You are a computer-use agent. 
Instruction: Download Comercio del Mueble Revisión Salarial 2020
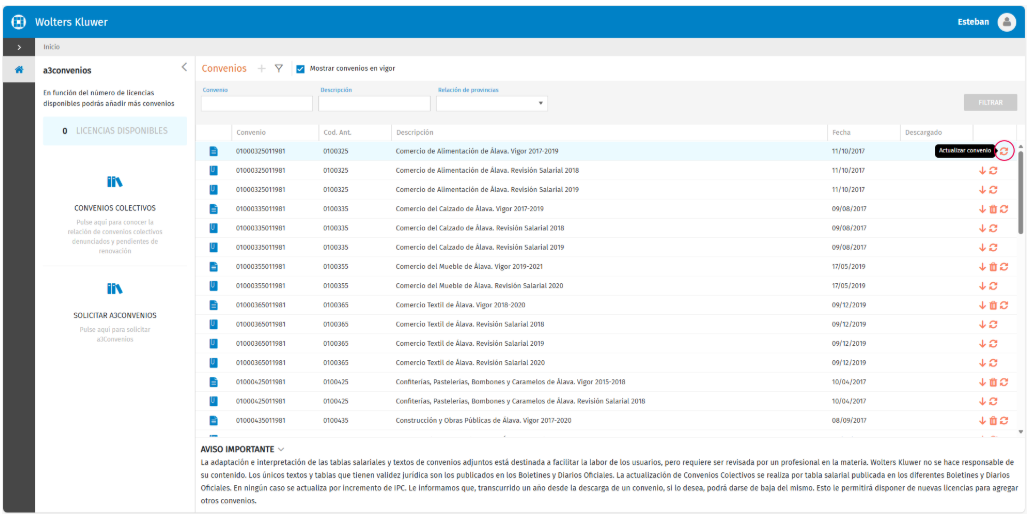[x=983, y=286]
